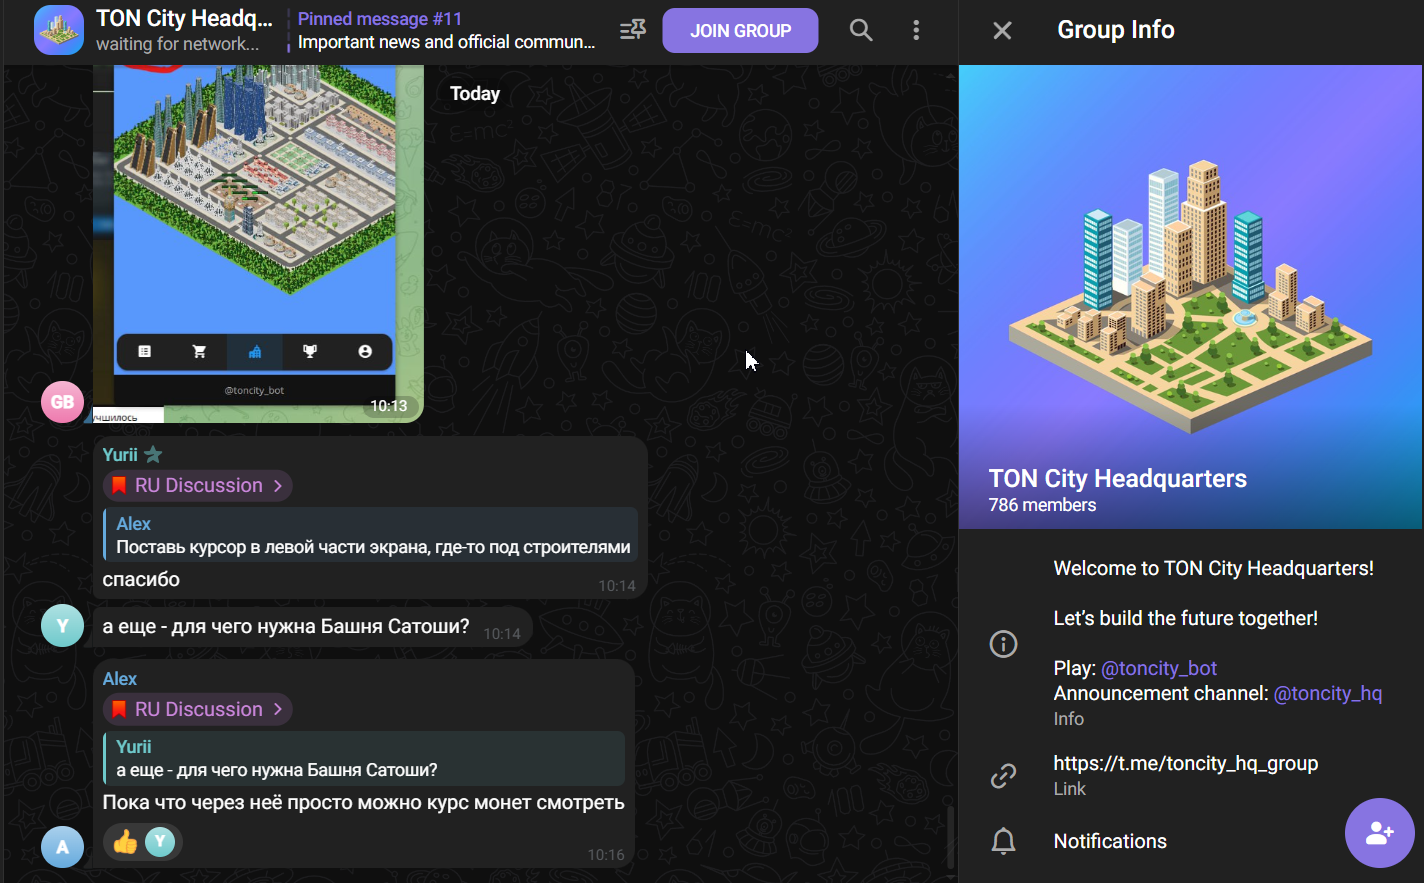
Task: Click the chain link icon
Action: 1003,776
